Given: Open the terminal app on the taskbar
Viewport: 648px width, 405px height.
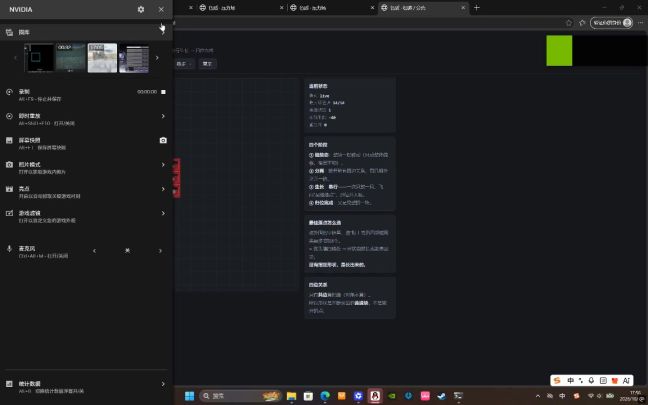Looking at the screenshot, I should (x=459, y=396).
